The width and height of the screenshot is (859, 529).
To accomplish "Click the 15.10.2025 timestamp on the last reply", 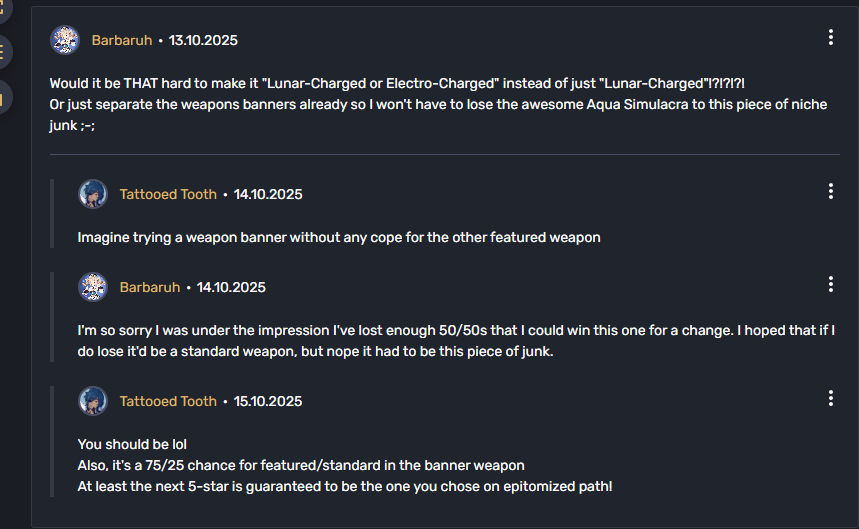I will [x=268, y=401].
